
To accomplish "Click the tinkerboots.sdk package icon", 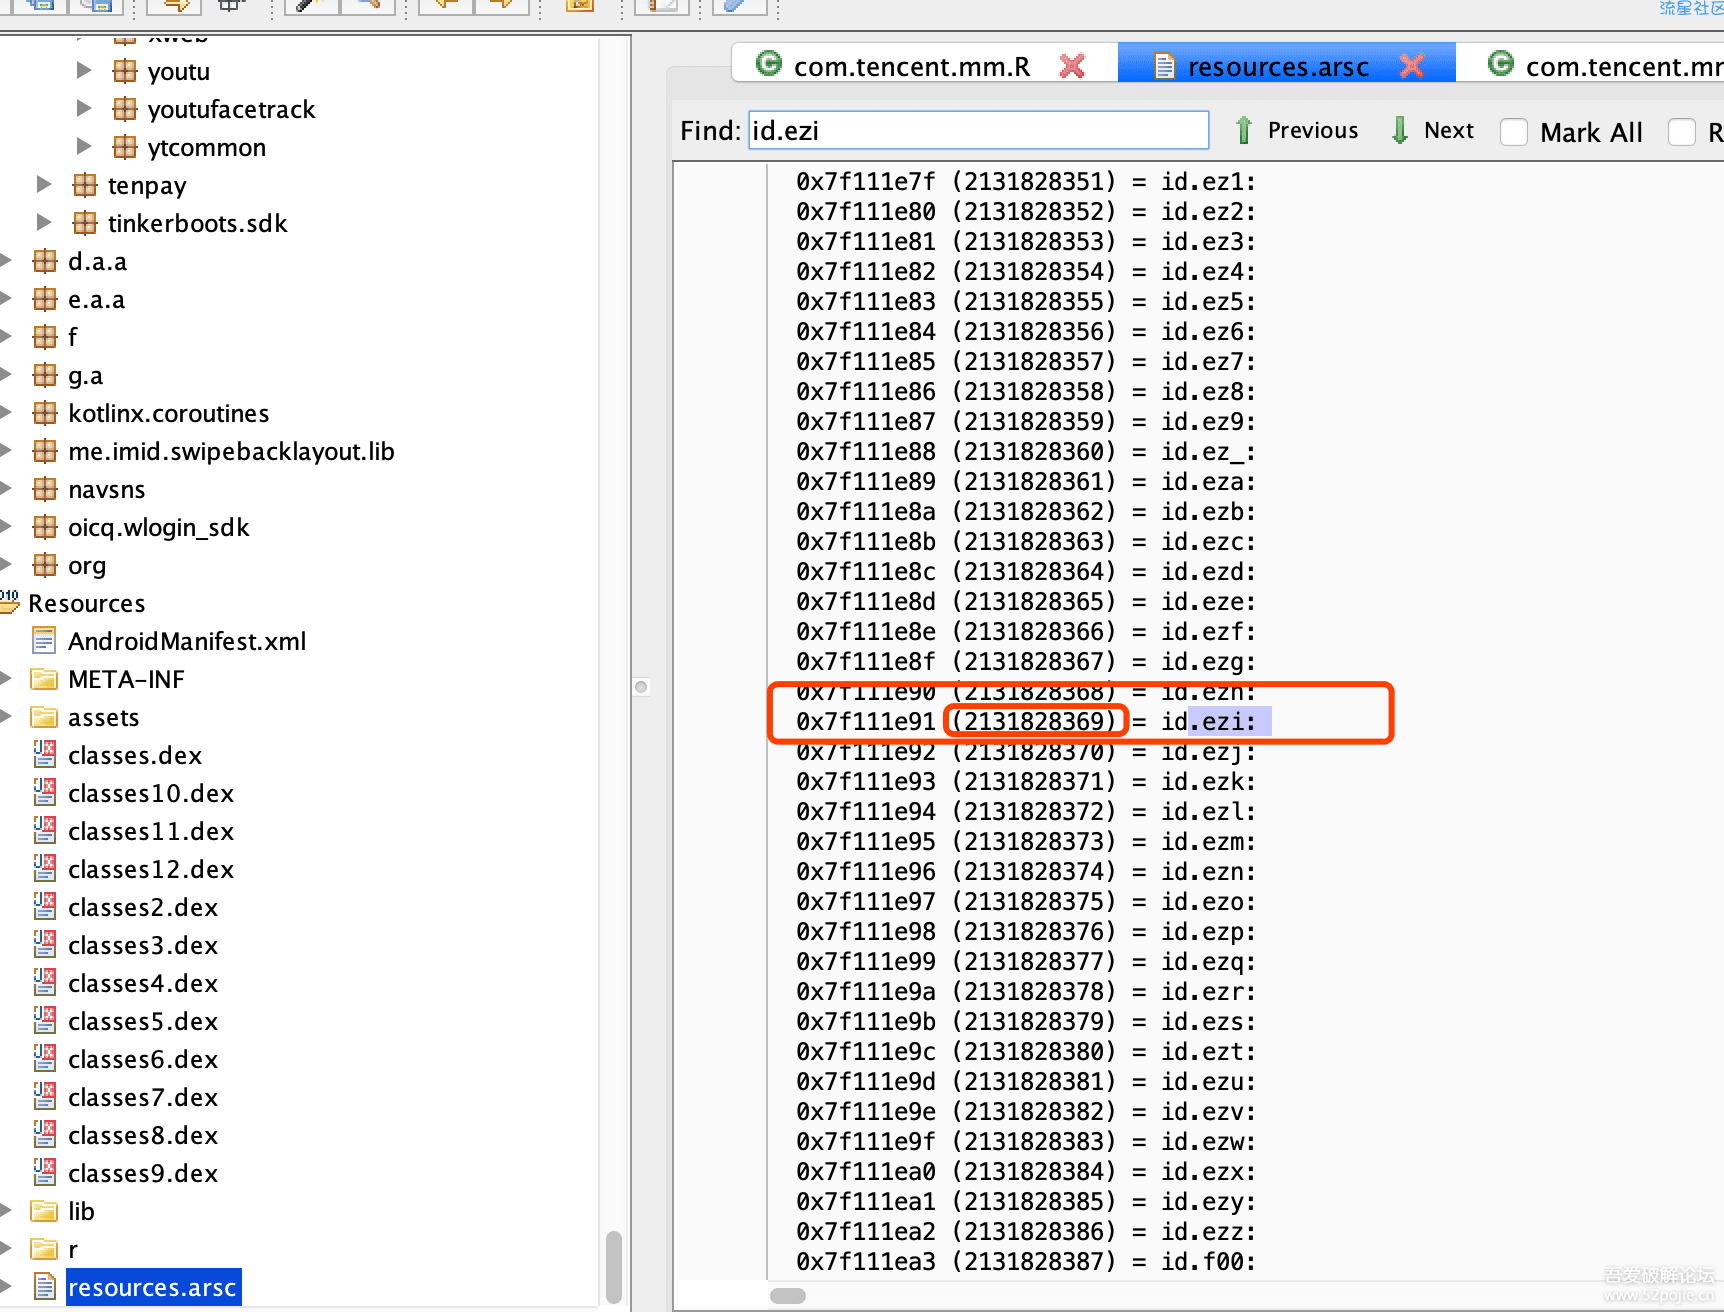I will click(85, 223).
